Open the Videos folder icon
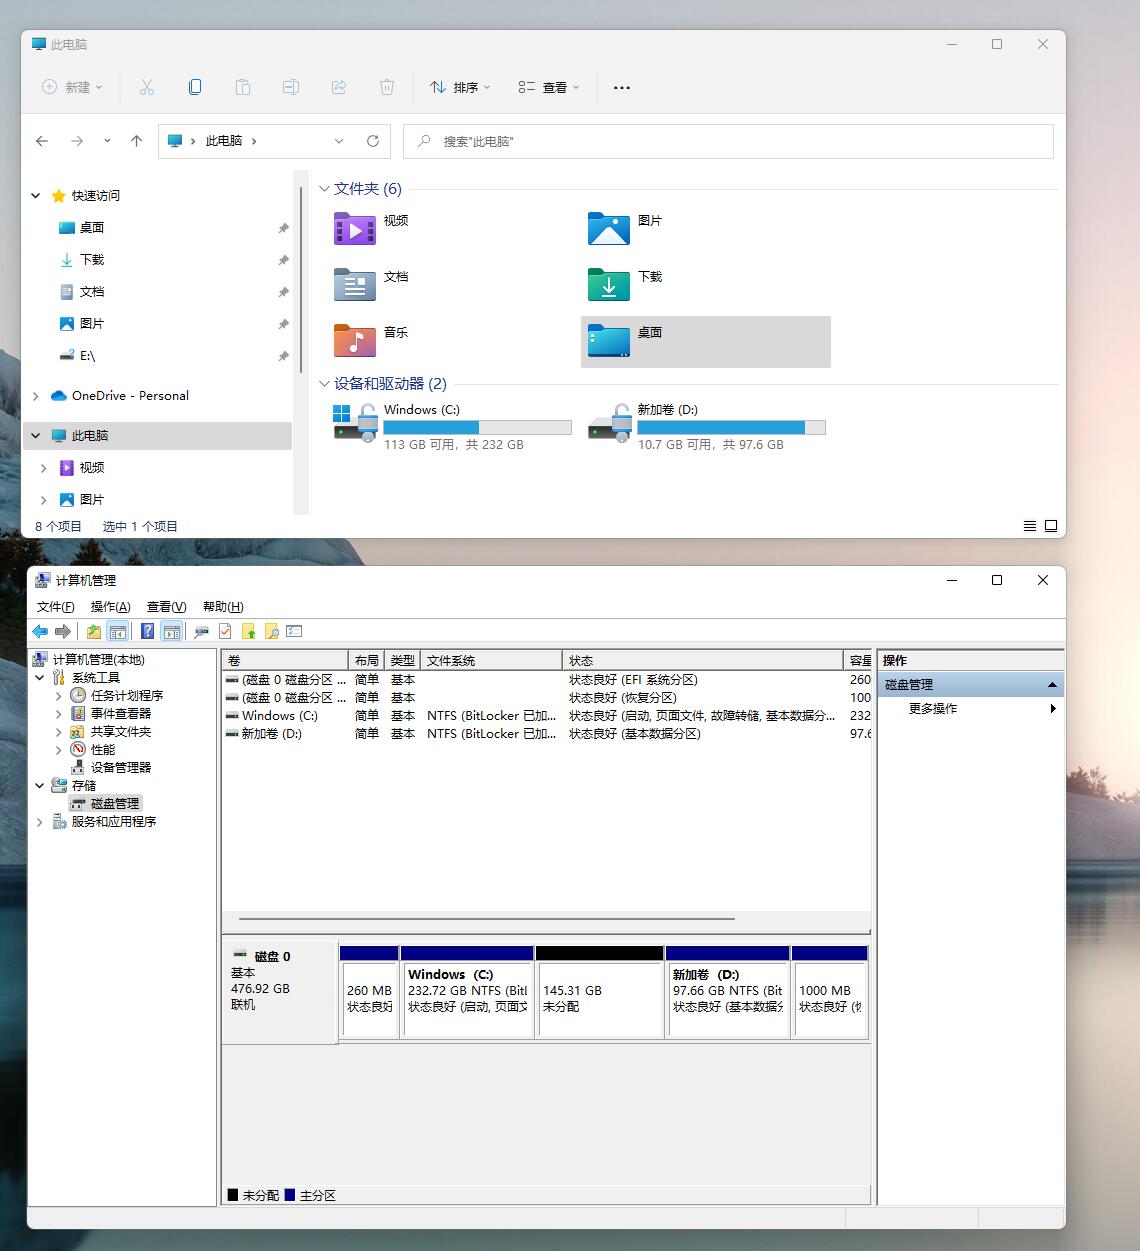The image size is (1140, 1251). pyautogui.click(x=354, y=229)
